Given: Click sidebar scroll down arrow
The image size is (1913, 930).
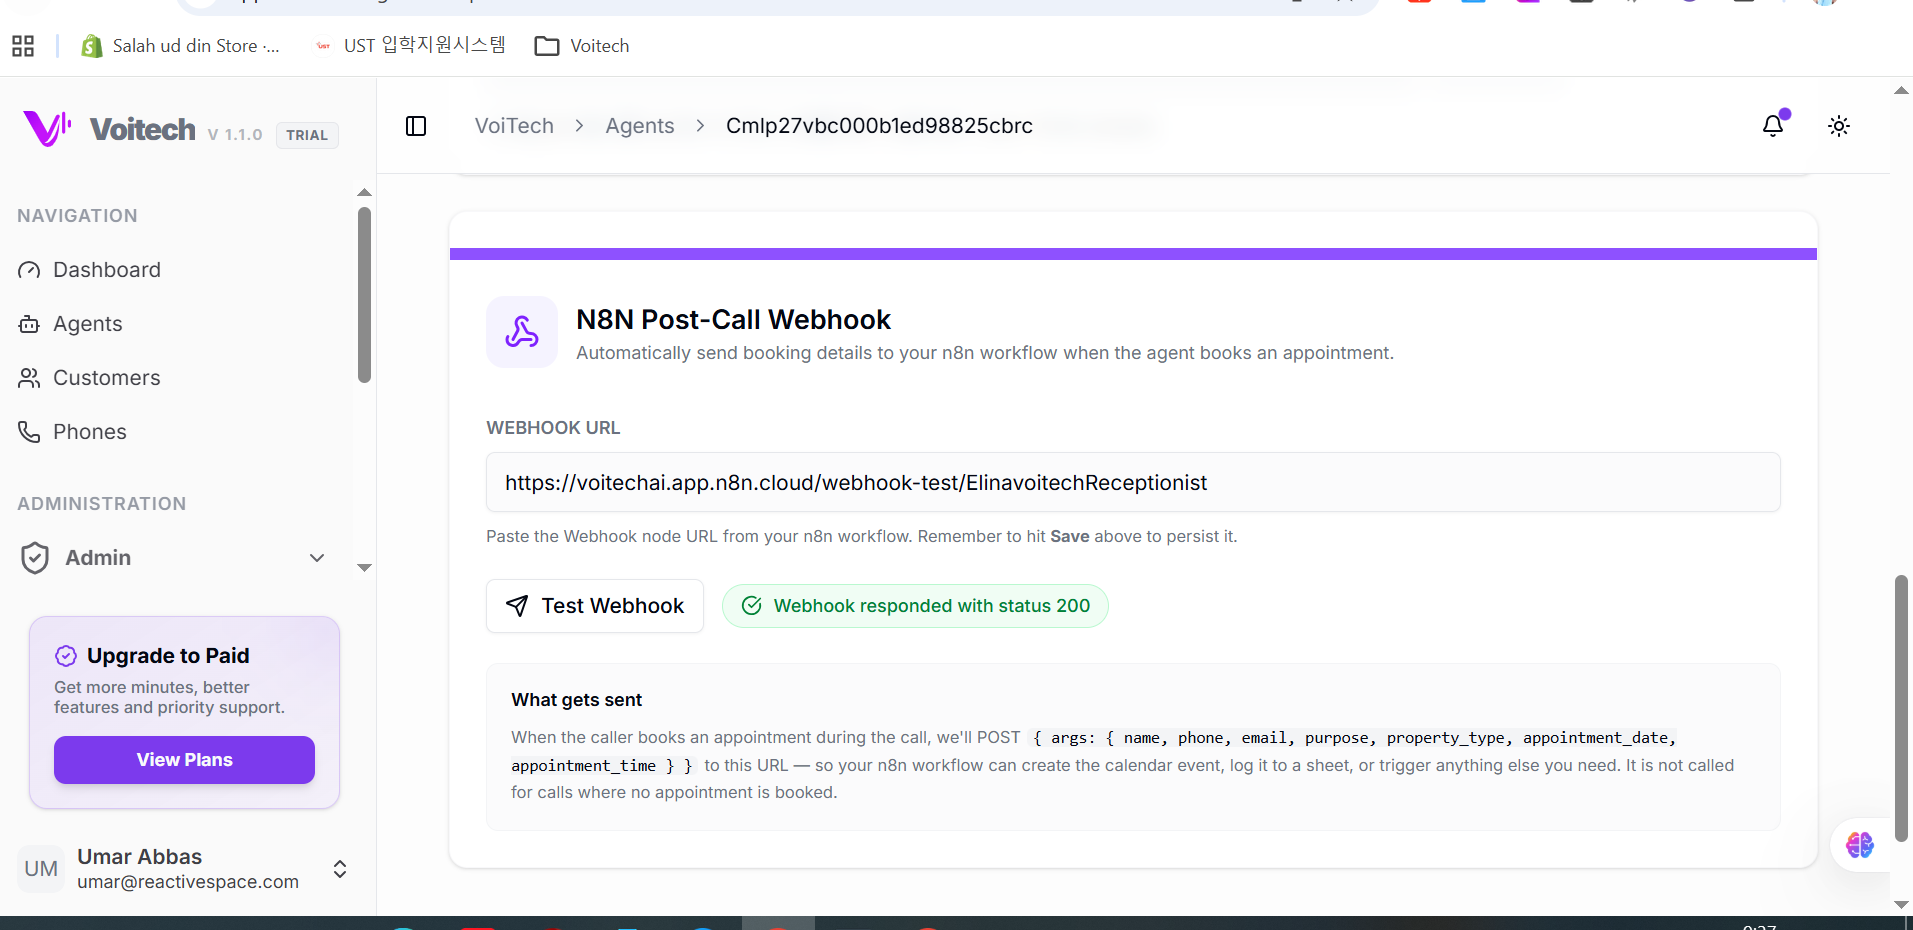Looking at the screenshot, I should click(x=364, y=568).
